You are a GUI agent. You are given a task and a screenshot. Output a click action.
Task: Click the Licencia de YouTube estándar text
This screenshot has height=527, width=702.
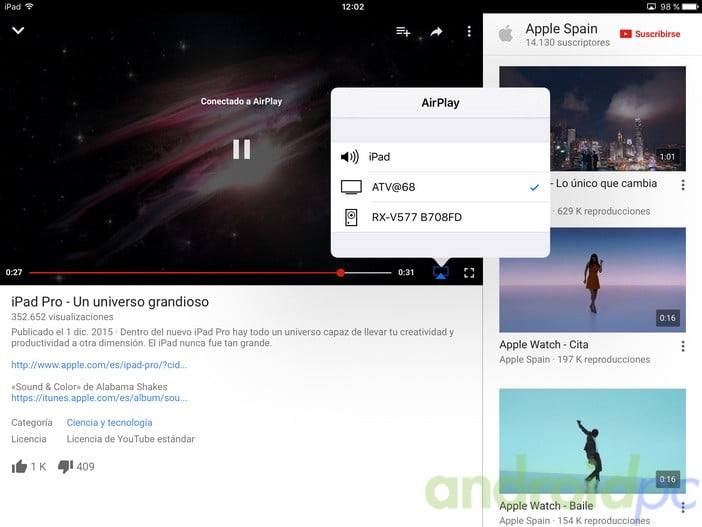tap(131, 439)
